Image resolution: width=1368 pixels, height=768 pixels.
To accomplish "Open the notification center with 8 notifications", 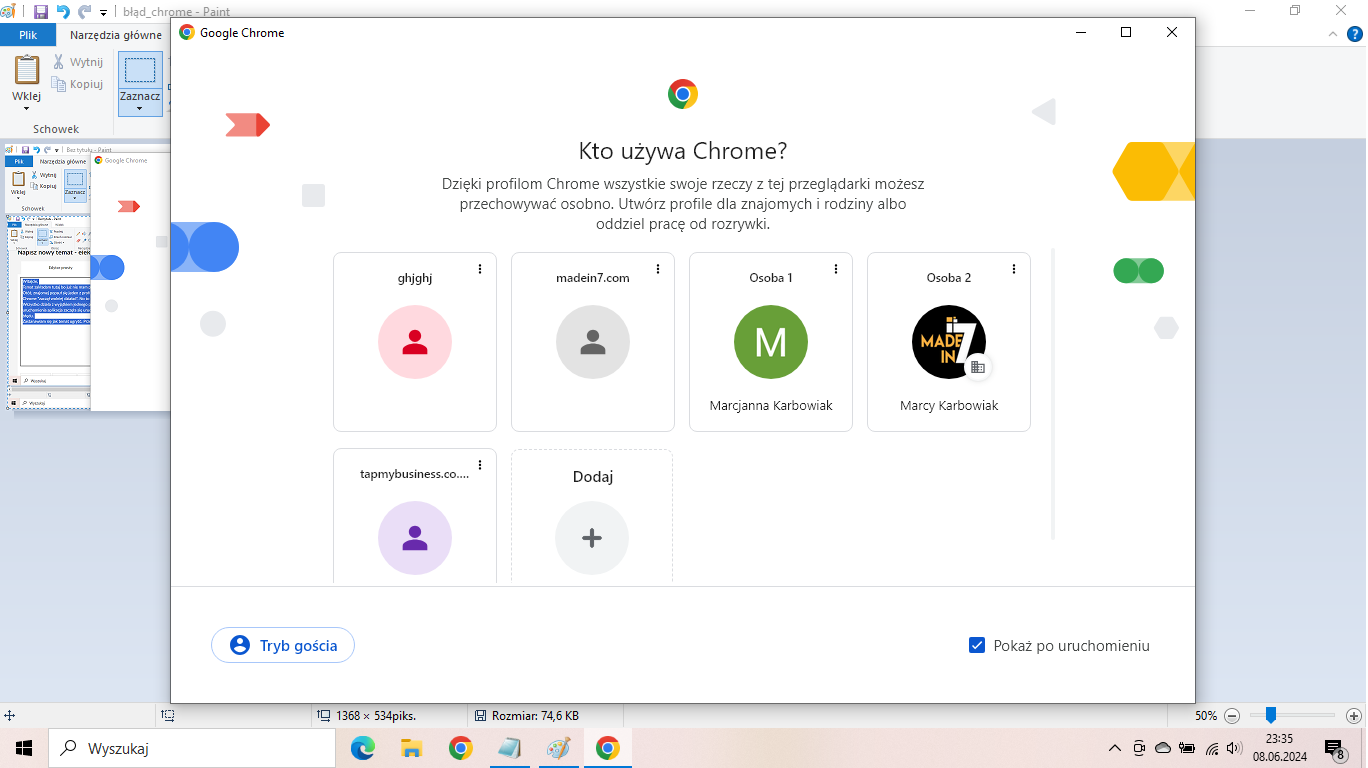I will click(1334, 748).
